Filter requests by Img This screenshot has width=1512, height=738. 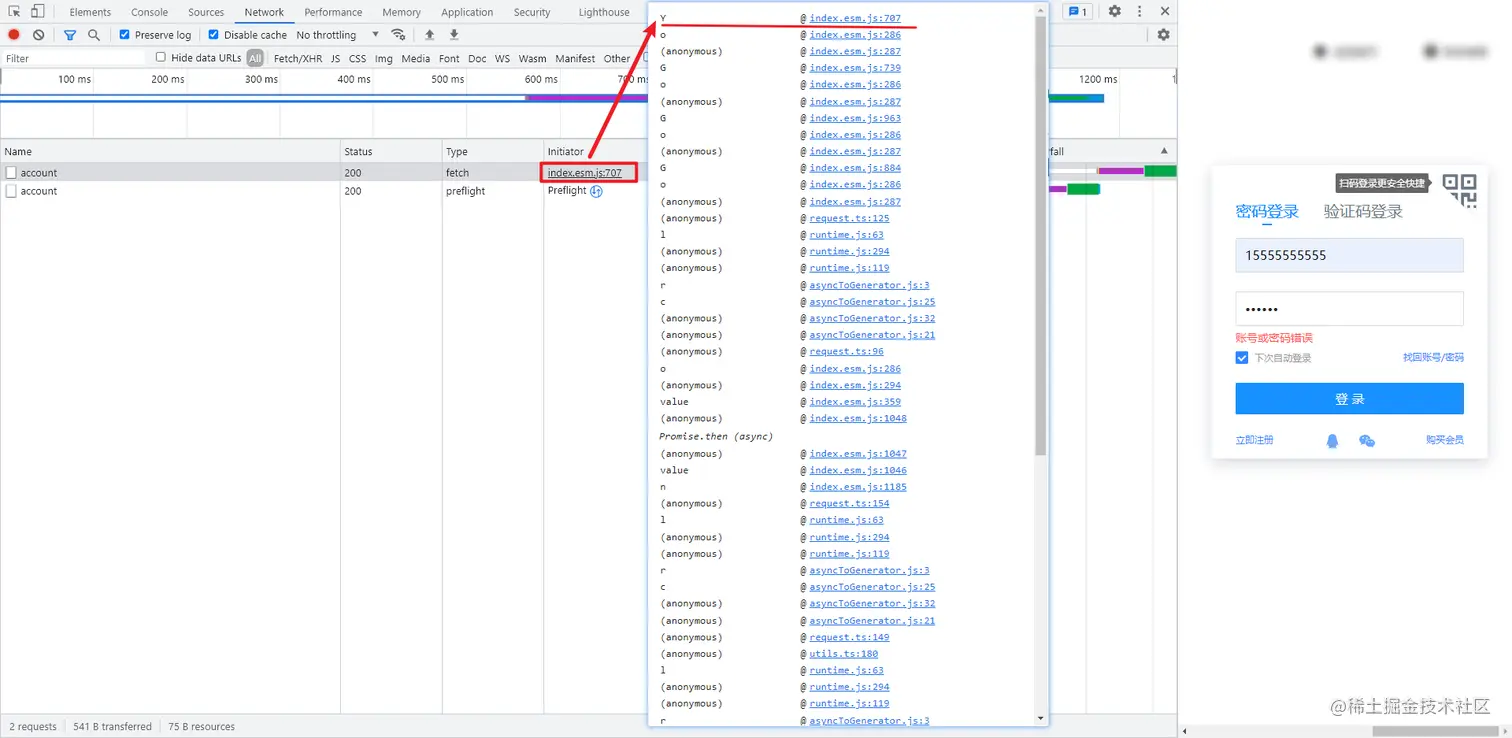pos(384,58)
